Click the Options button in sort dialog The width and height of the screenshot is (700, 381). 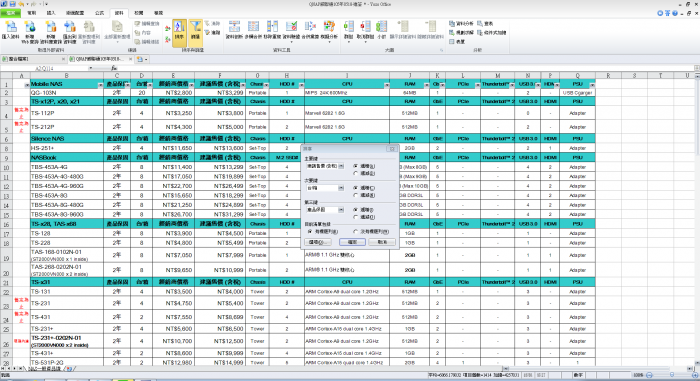tap(318, 242)
